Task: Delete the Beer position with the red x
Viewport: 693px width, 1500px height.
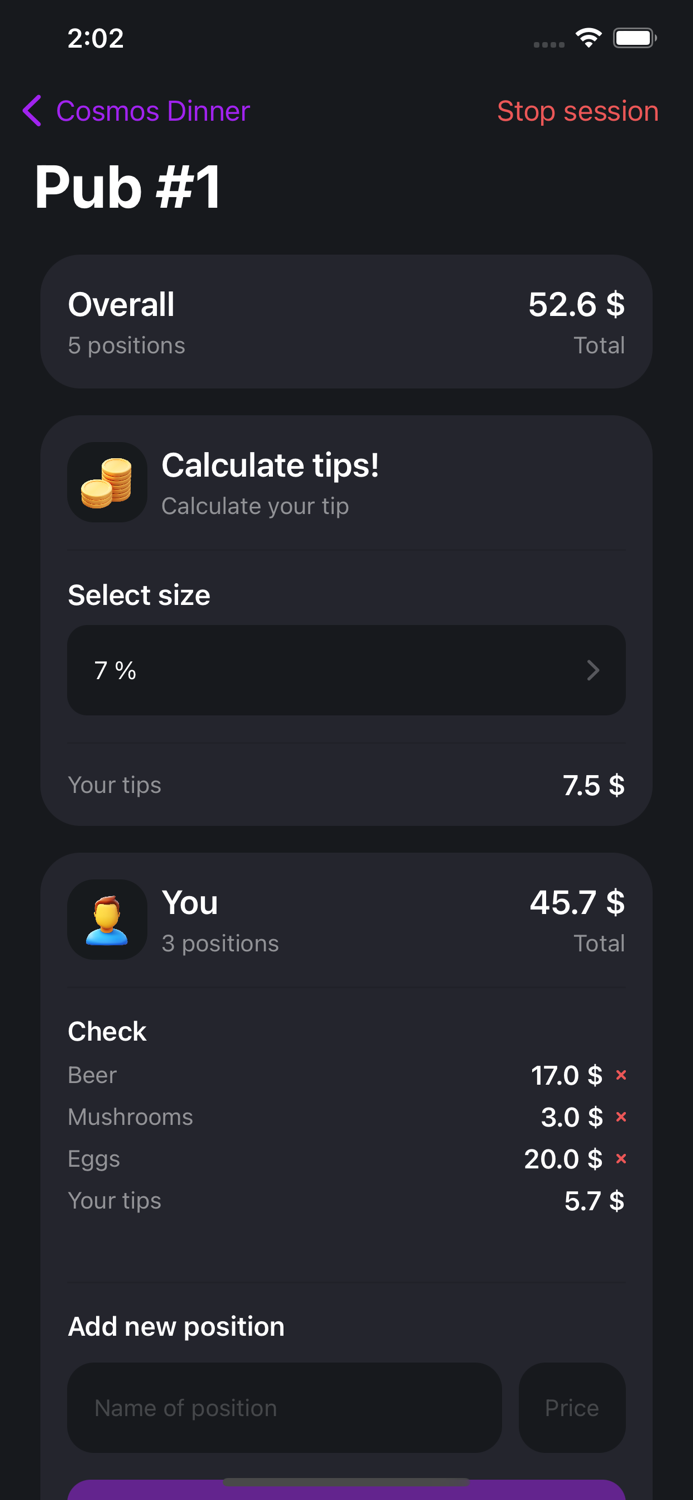Action: (x=621, y=1075)
